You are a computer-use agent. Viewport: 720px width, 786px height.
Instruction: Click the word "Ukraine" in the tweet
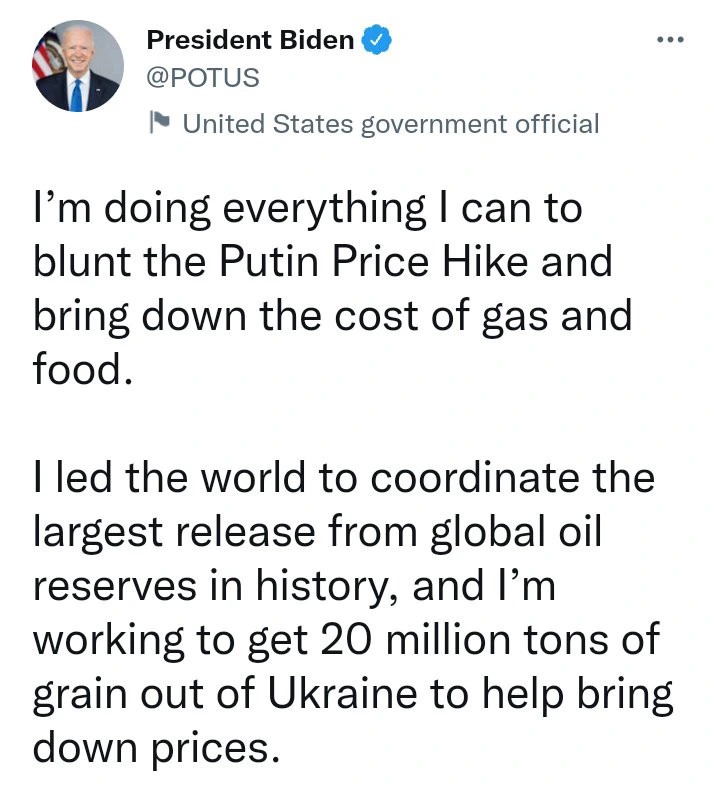point(342,693)
